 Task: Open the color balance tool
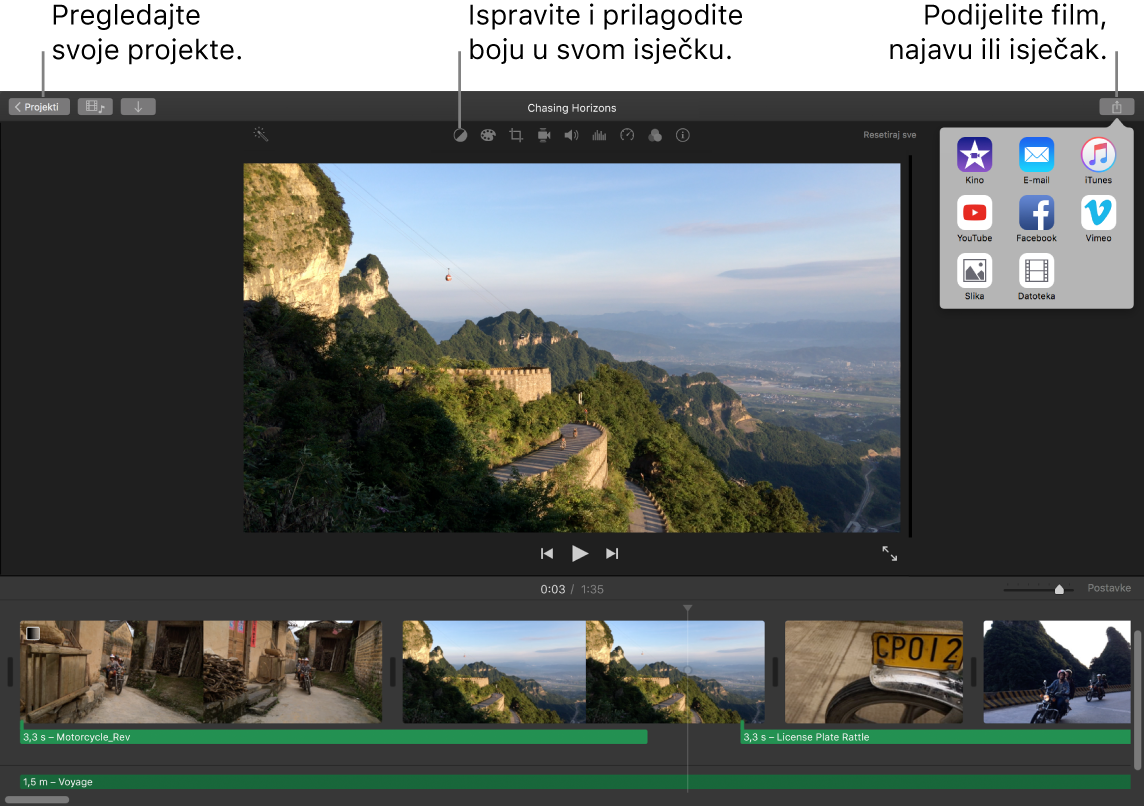[460, 134]
